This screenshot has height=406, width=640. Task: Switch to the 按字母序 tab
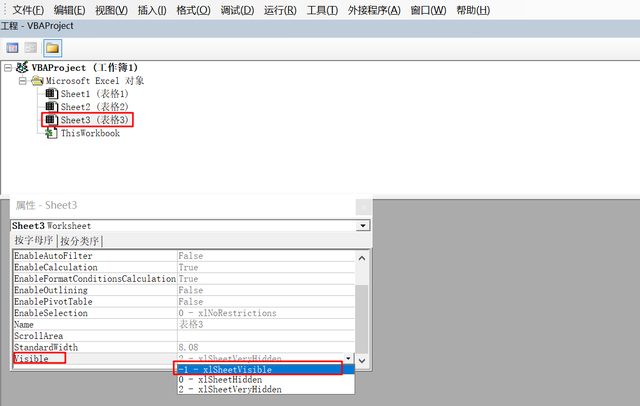pyautogui.click(x=34, y=240)
